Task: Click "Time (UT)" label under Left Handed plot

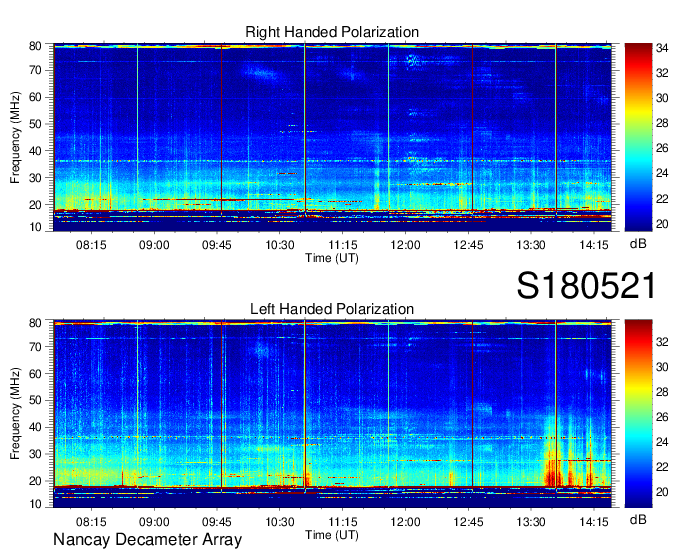Action: [x=332, y=535]
